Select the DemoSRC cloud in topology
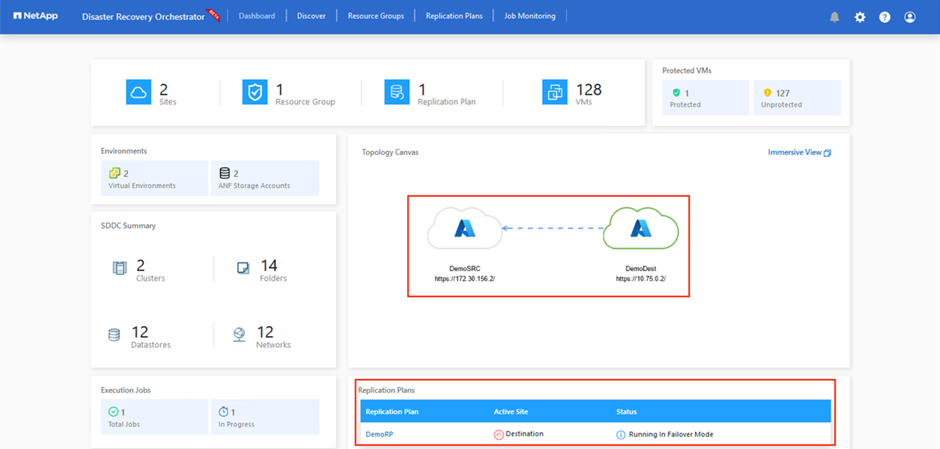 (x=465, y=229)
